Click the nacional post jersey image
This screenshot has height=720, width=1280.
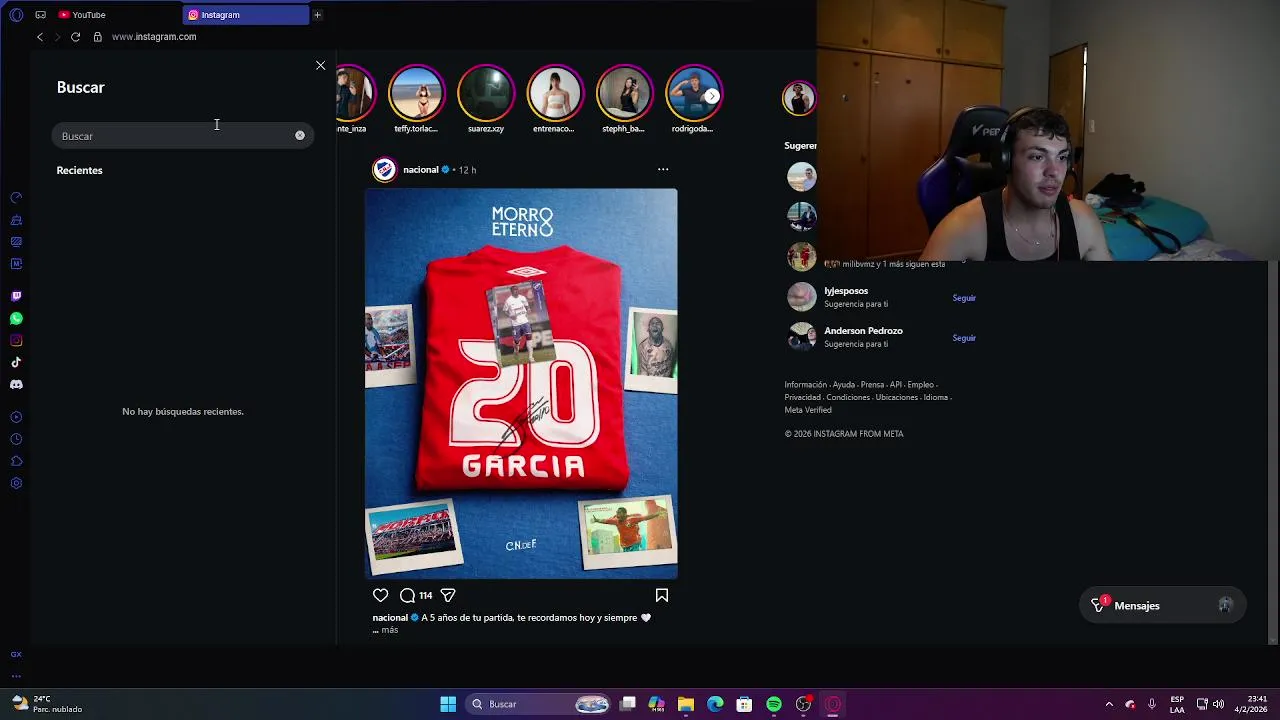click(x=521, y=384)
